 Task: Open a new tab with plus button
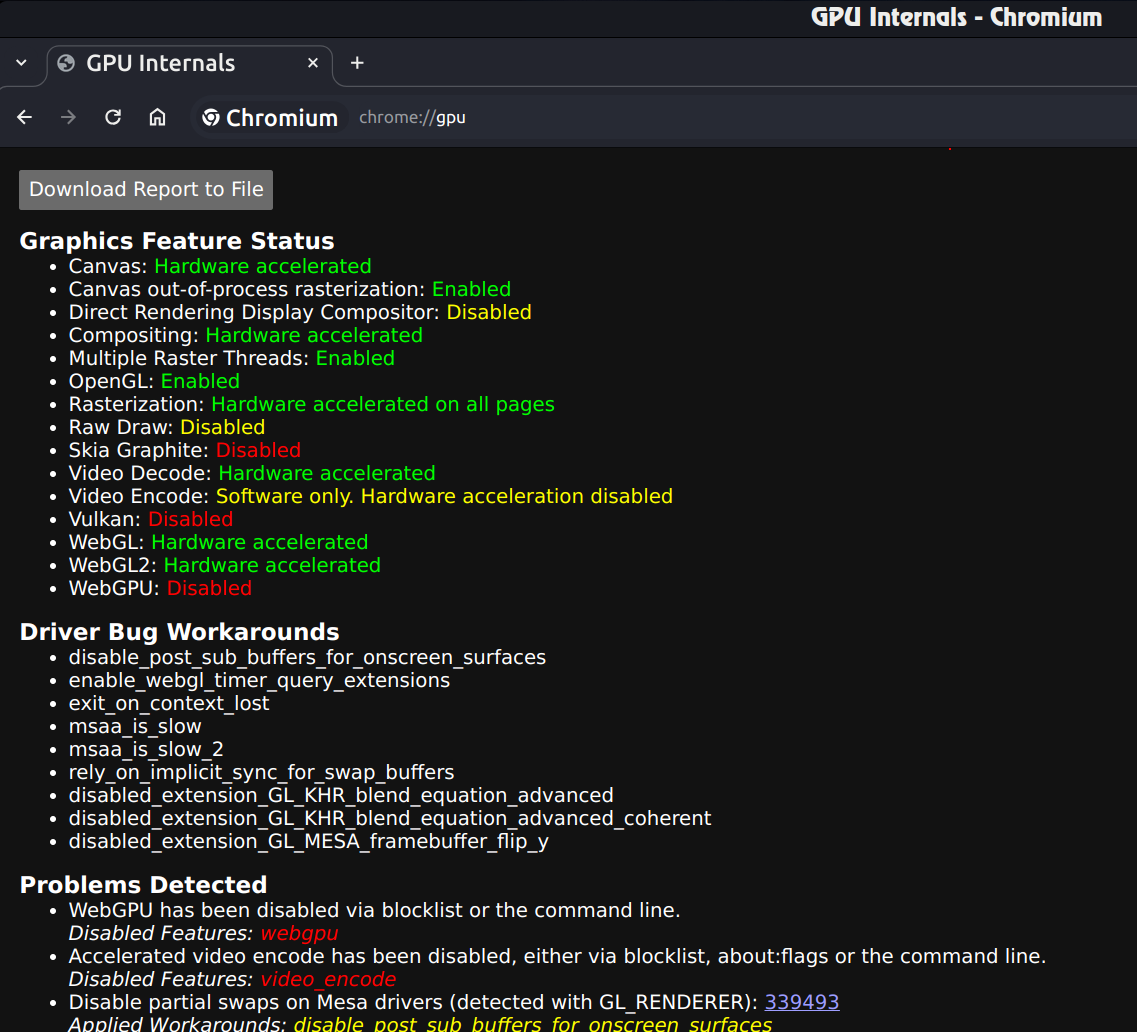[357, 63]
